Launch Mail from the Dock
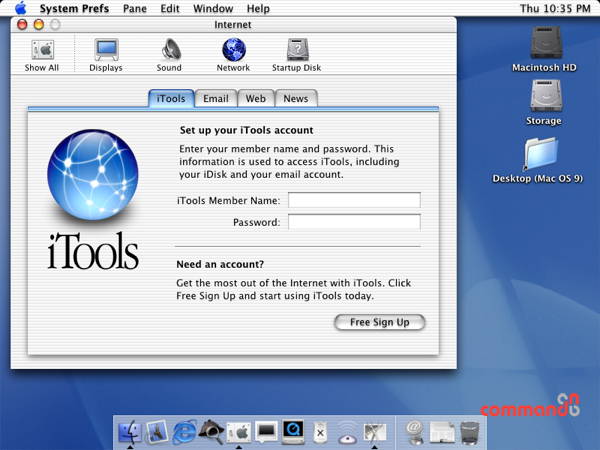Screen dimensions: 600x450 157,432
